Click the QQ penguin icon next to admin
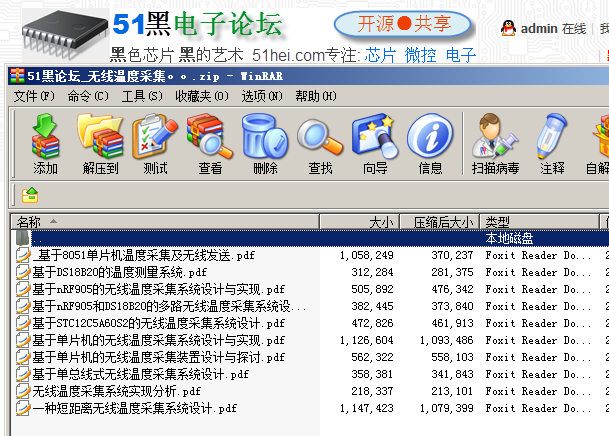 tap(508, 28)
